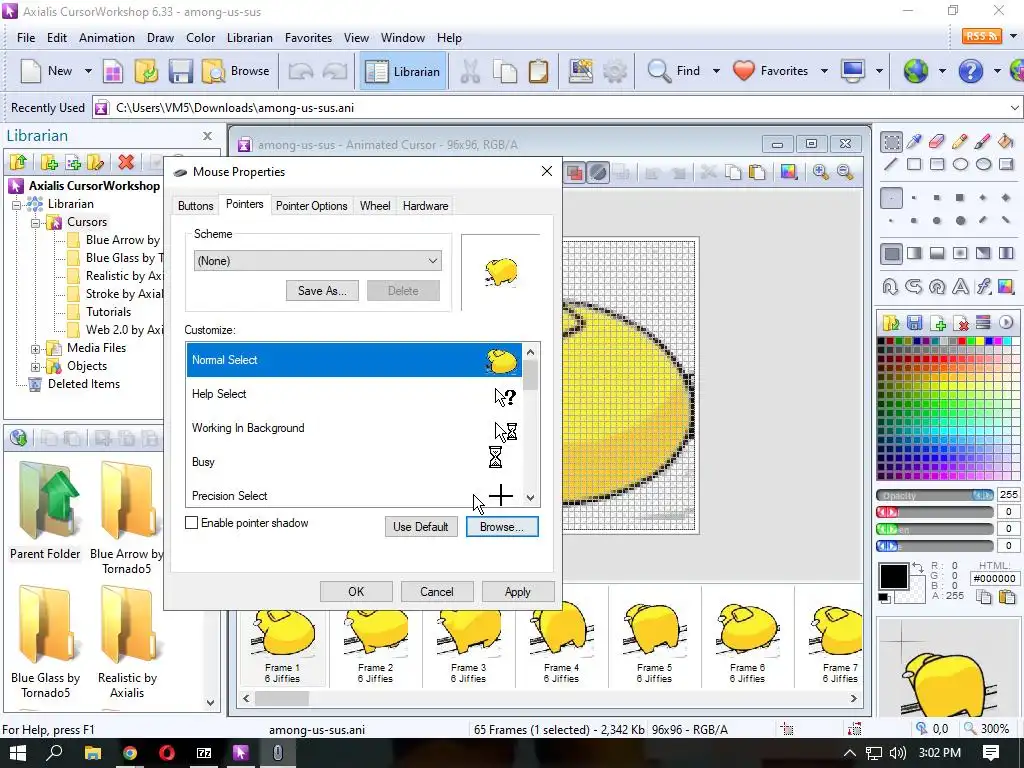
Task: Toggle diagonal gradient fill mode
Action: click(x=983, y=253)
